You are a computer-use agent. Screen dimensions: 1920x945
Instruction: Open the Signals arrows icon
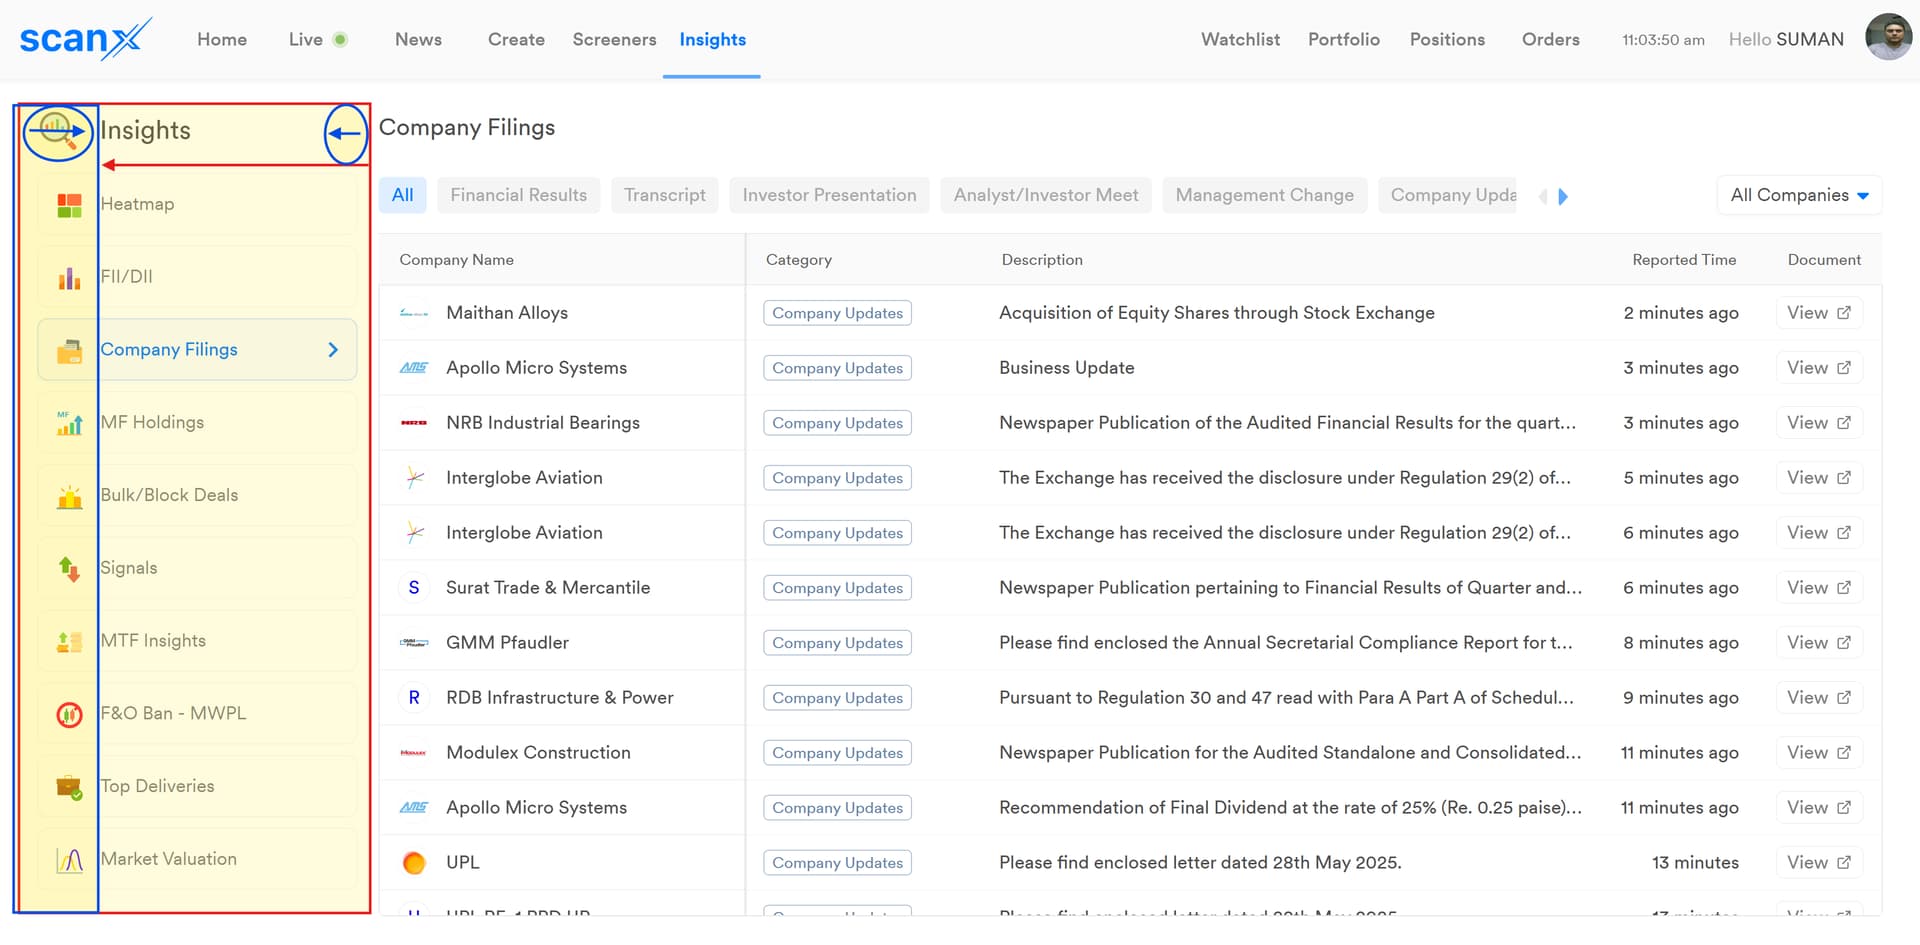[69, 569]
